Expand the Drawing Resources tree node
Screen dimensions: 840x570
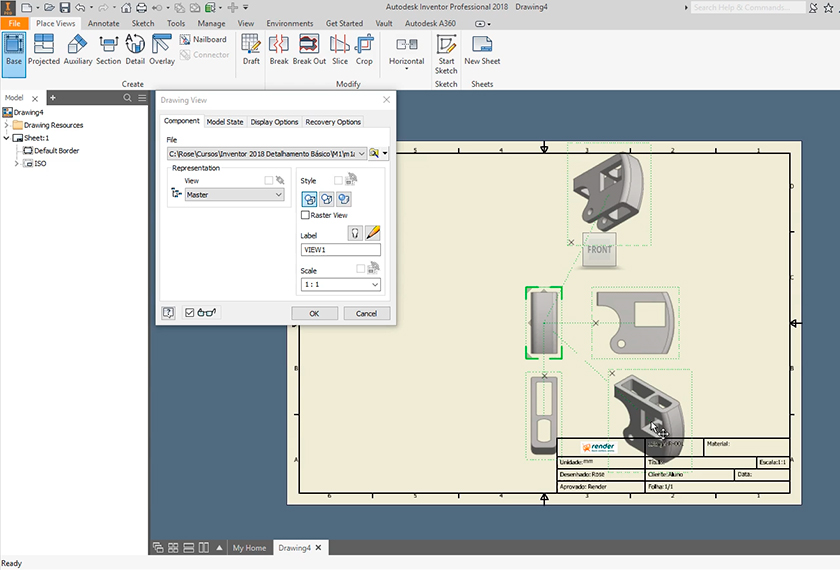tap(6, 125)
